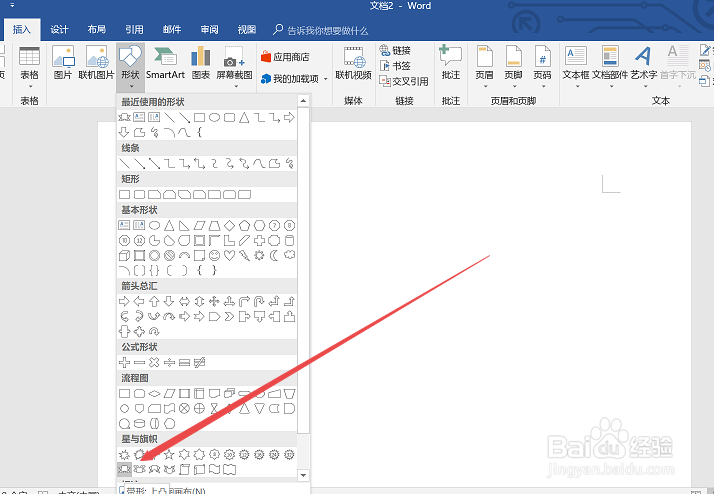This screenshot has height=494, width=714.
Task: Collapse the 形状 shapes dropdown button
Action: coord(130,67)
